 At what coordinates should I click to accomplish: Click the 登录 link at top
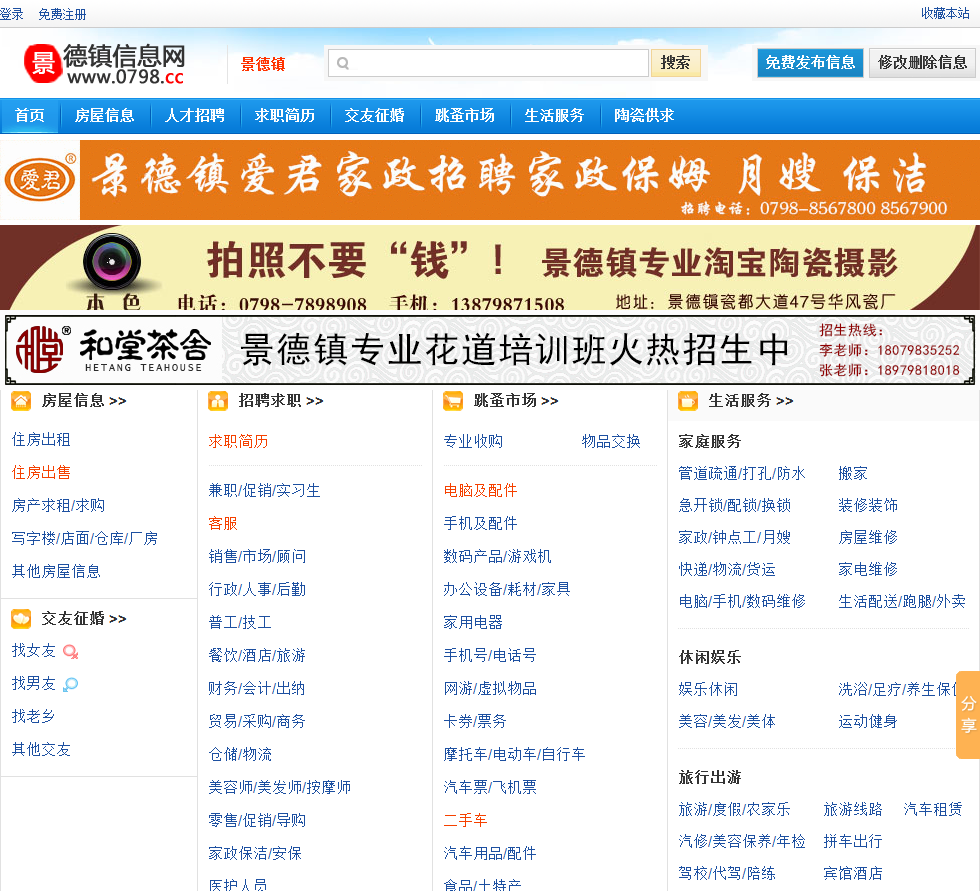coord(11,14)
